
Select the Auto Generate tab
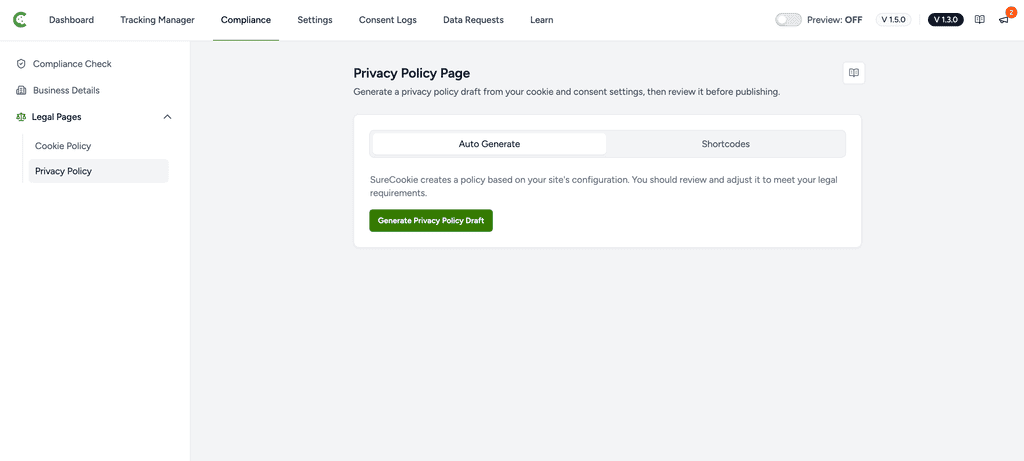(489, 144)
